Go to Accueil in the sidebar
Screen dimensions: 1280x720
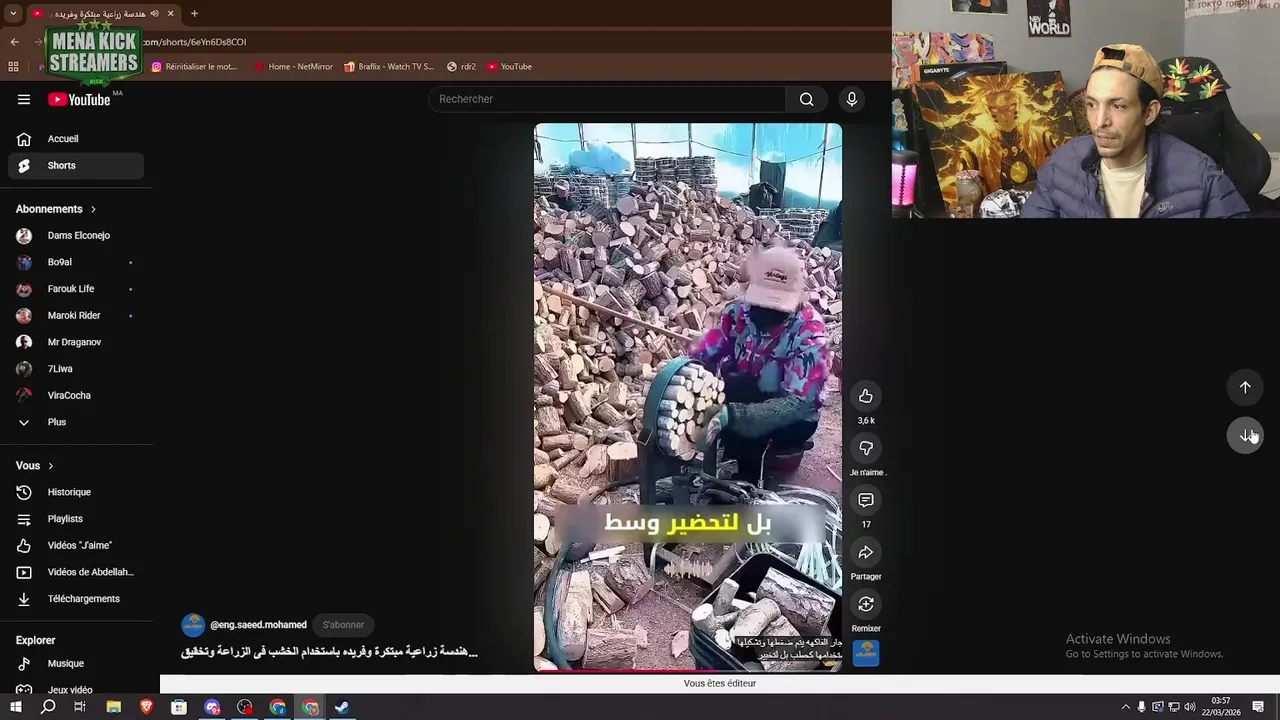click(76, 139)
